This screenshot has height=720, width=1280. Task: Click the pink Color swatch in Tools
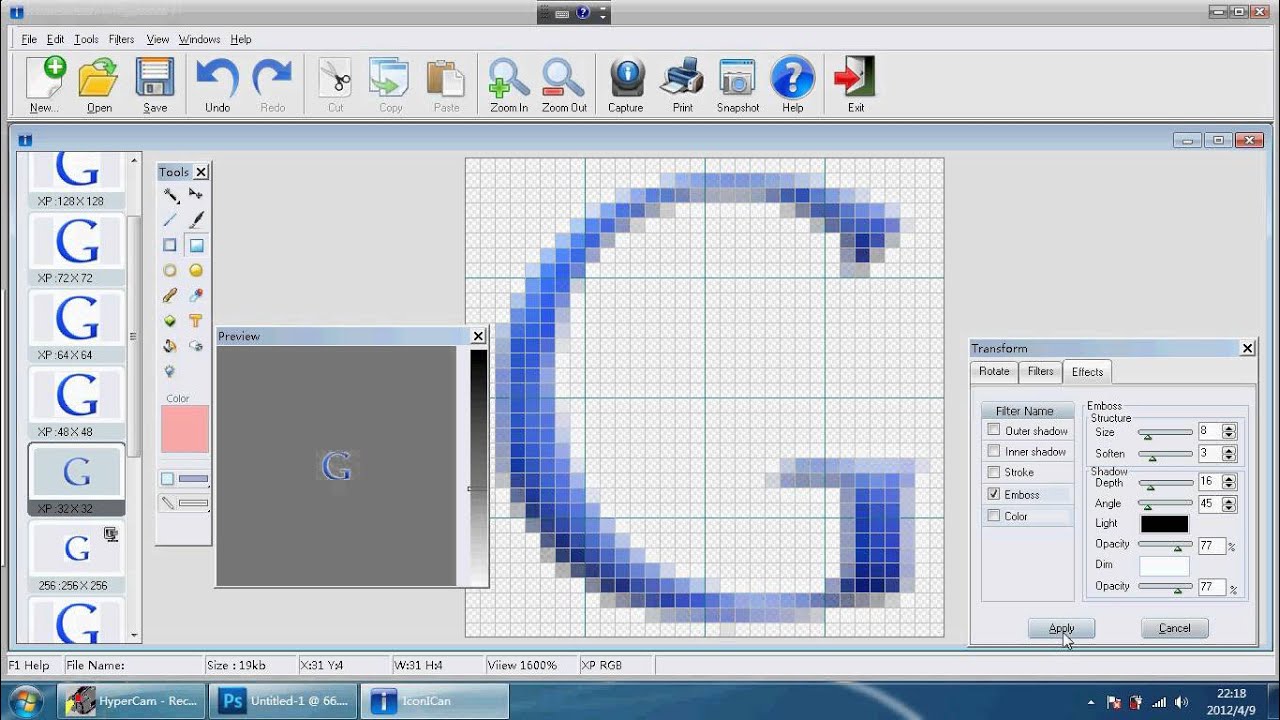coord(185,429)
